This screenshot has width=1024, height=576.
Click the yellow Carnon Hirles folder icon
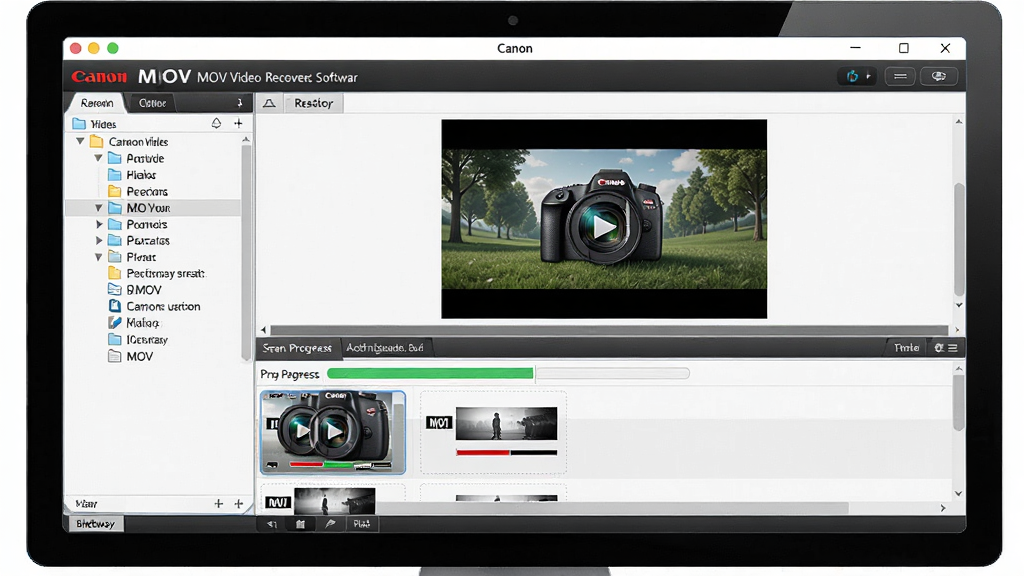click(x=97, y=141)
